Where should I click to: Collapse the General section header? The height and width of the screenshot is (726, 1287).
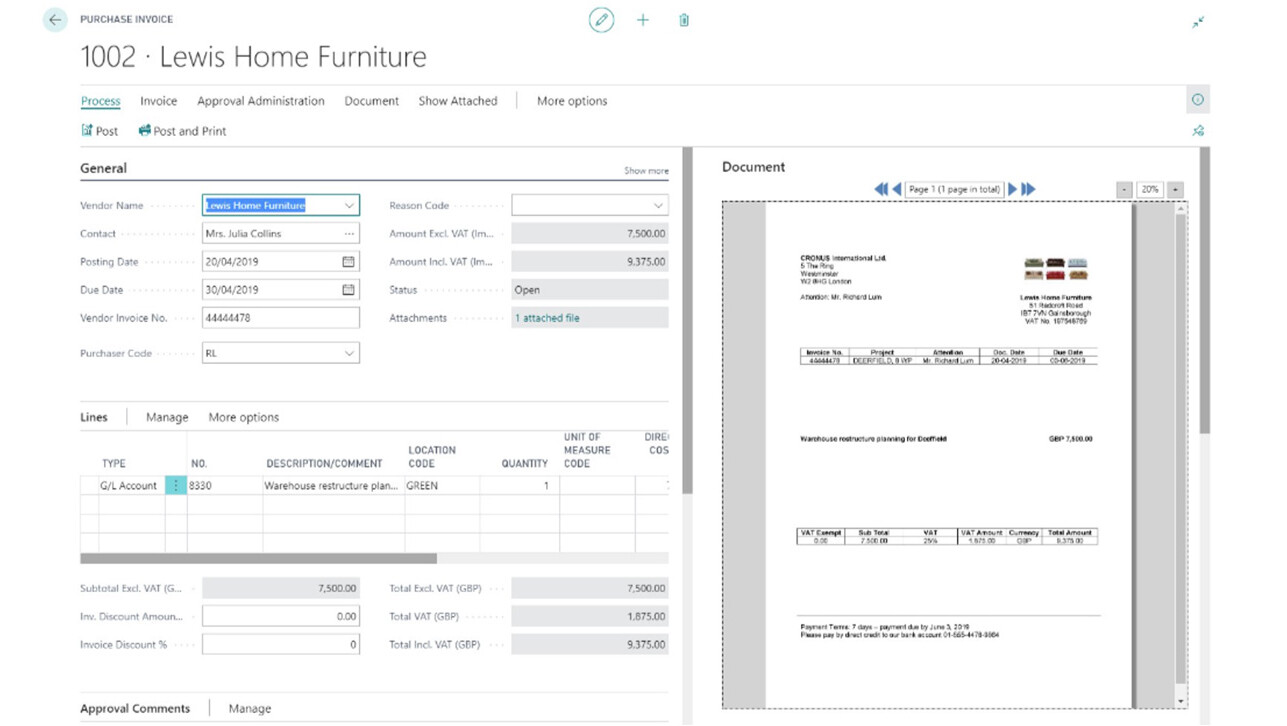103,169
